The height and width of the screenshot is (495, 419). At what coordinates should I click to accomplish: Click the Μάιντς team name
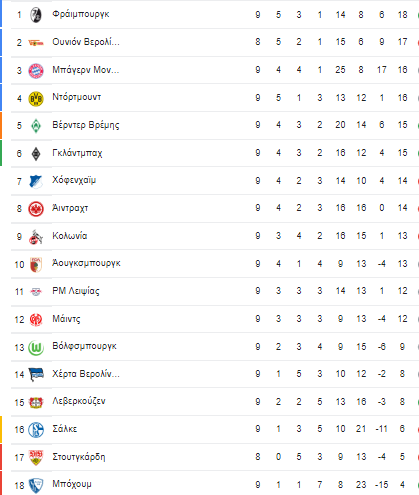click(66, 319)
